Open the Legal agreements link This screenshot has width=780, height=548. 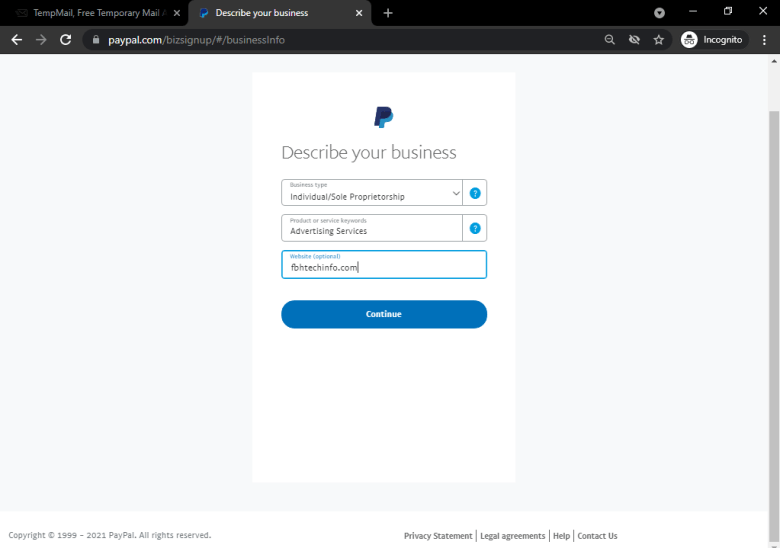pyautogui.click(x=512, y=536)
